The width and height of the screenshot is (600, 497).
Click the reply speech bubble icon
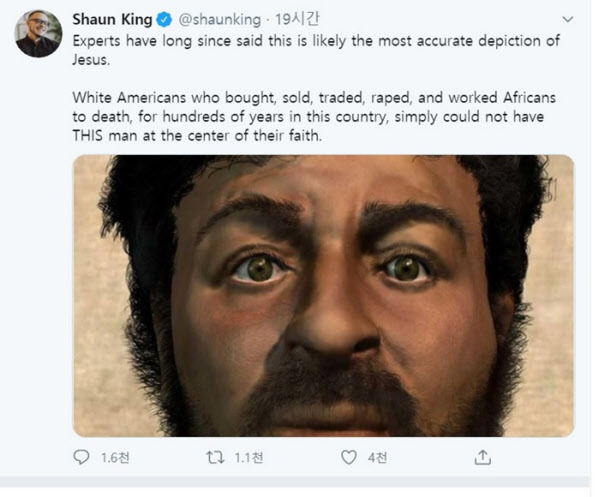[x=82, y=457]
